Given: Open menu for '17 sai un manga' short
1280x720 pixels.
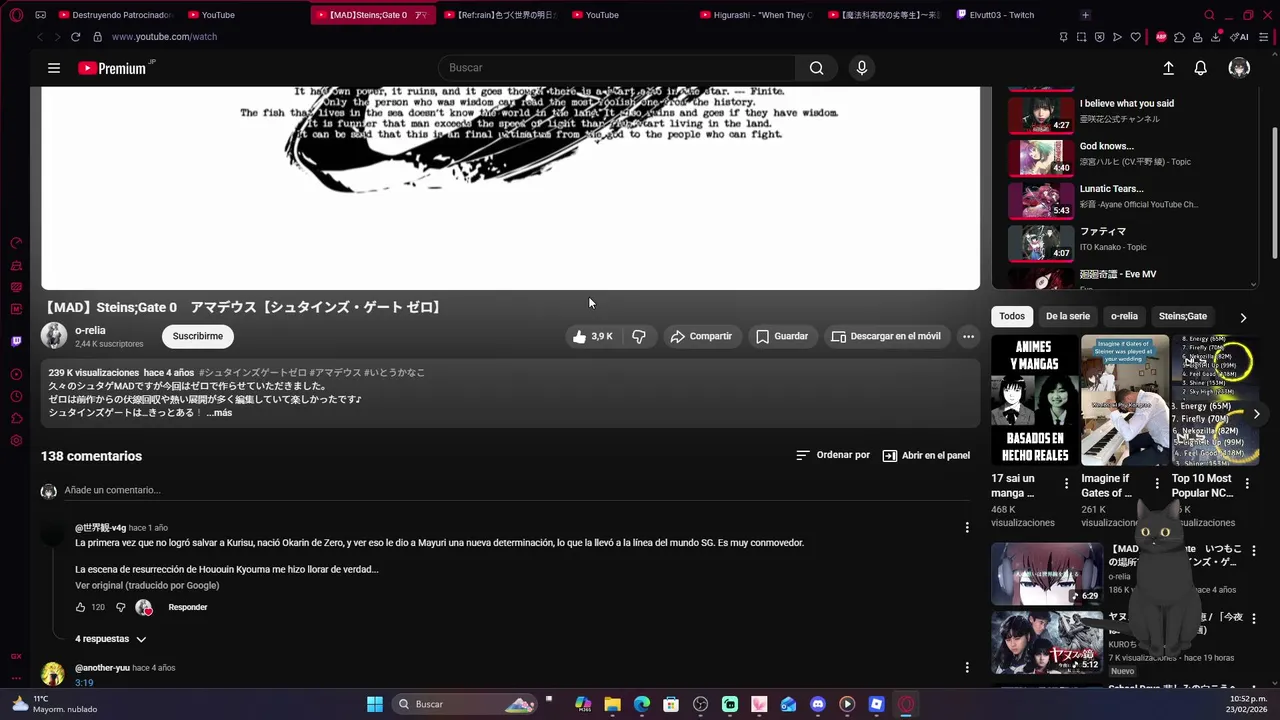Looking at the screenshot, I should pyautogui.click(x=1066, y=483).
